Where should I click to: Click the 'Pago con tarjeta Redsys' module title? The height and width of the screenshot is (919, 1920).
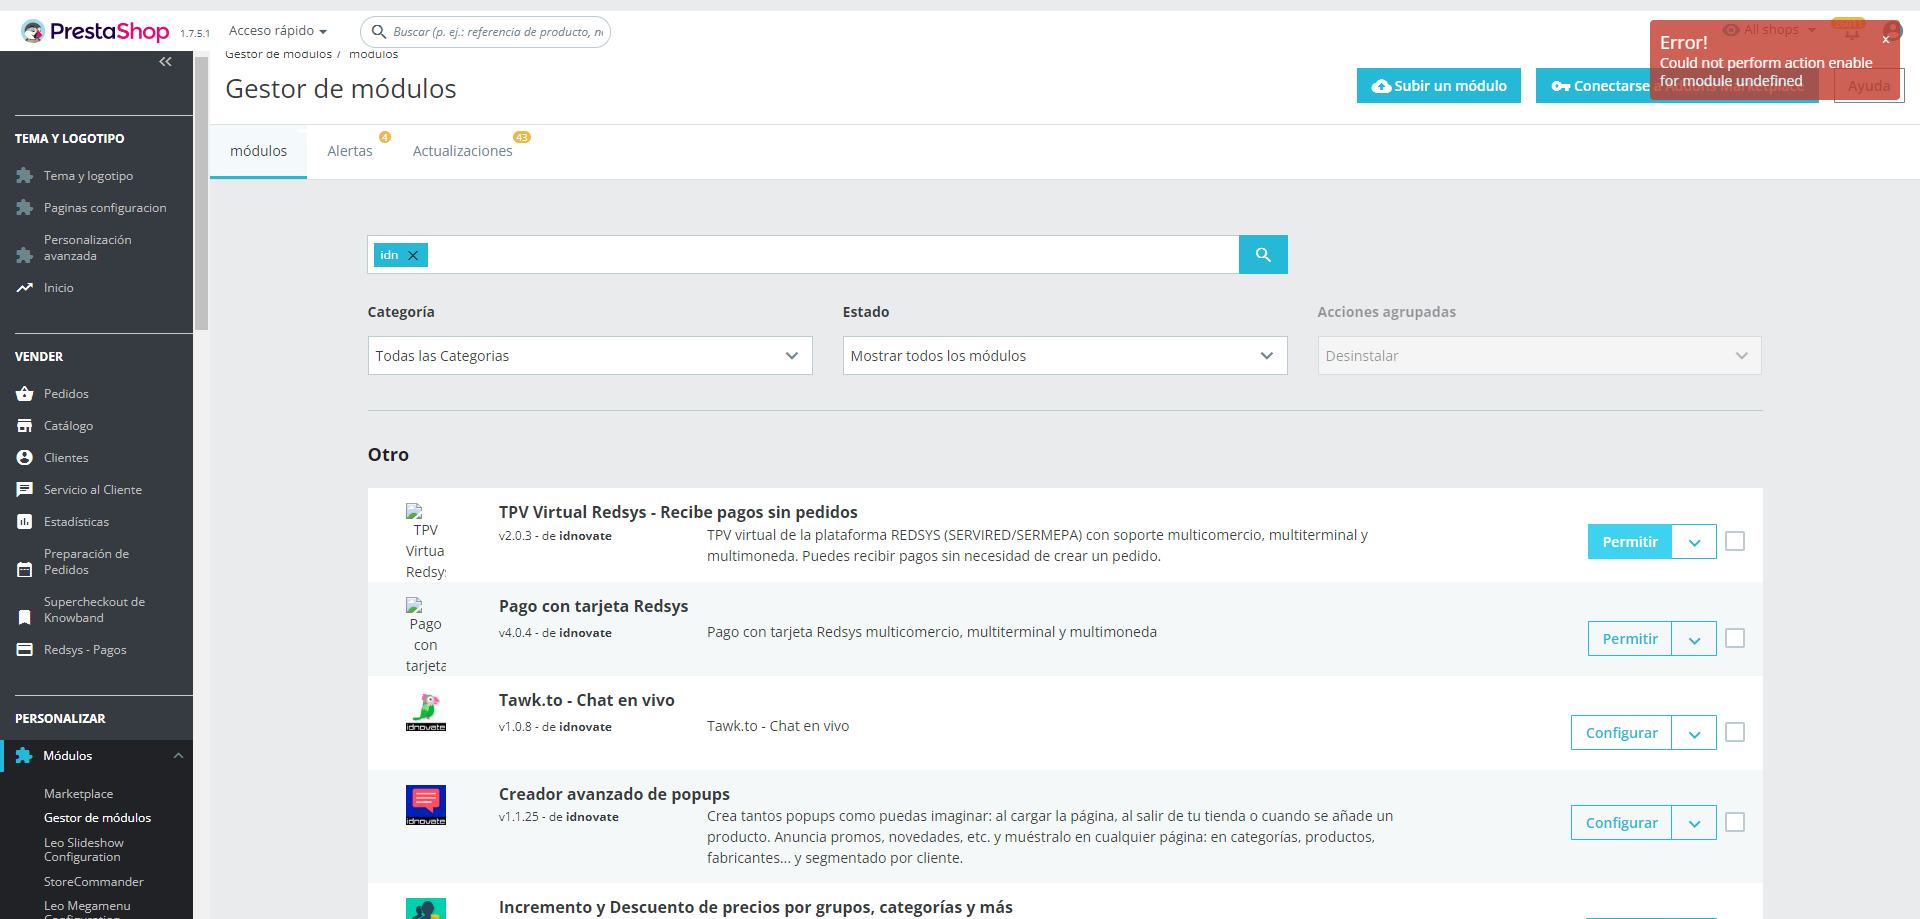click(x=593, y=606)
